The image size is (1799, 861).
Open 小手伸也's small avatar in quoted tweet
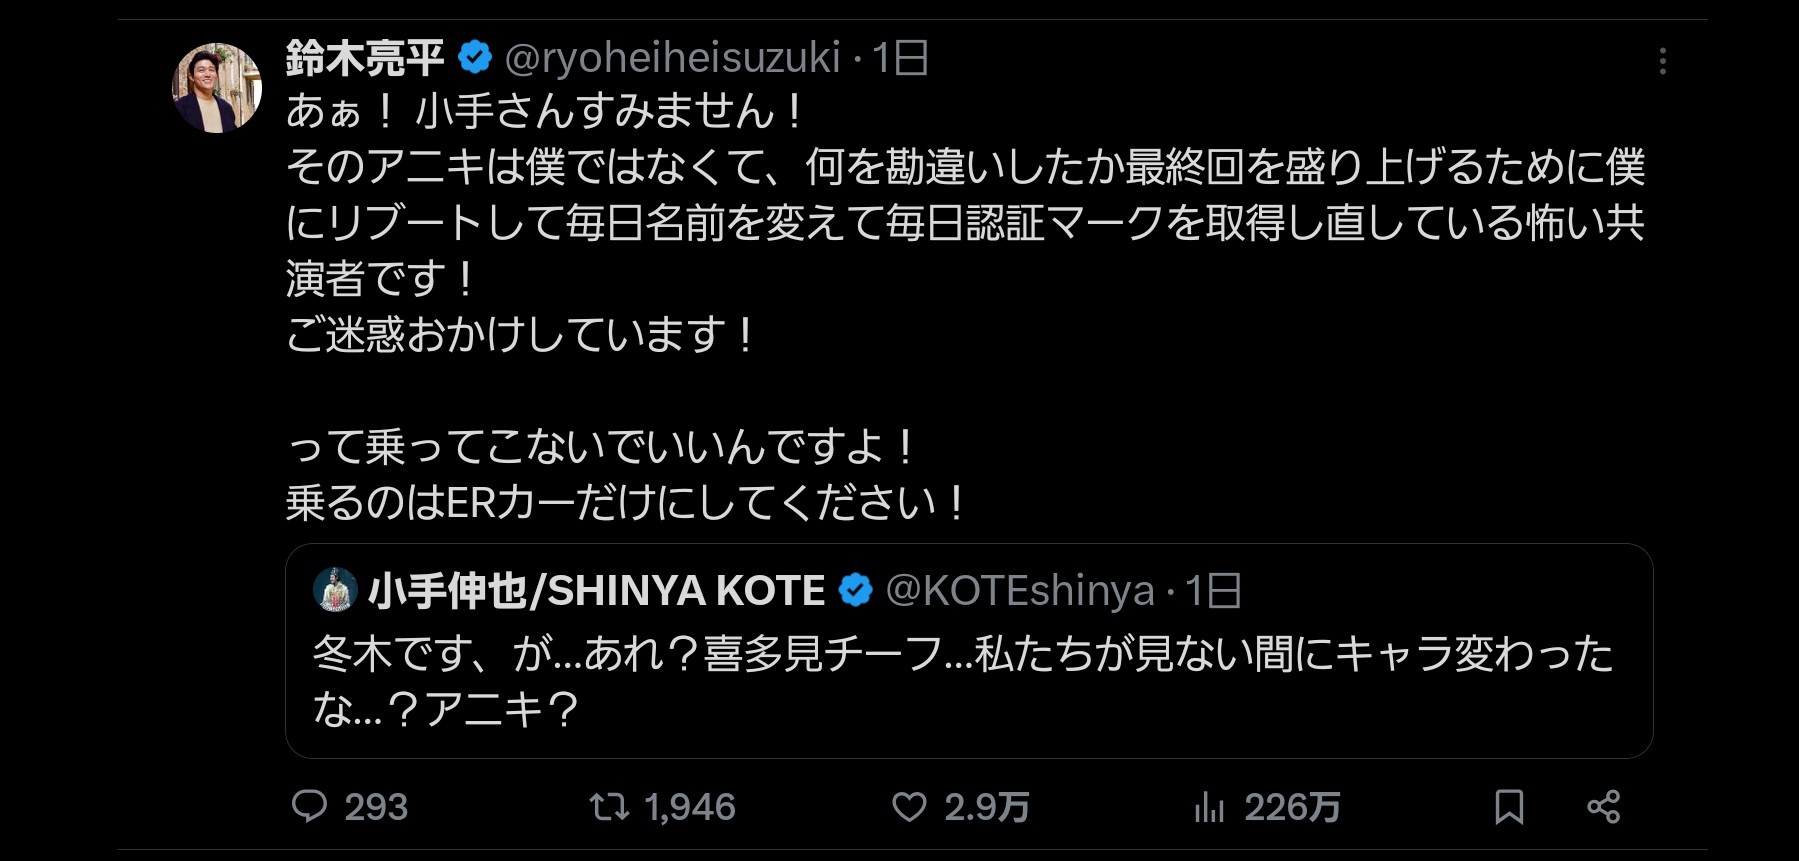335,590
